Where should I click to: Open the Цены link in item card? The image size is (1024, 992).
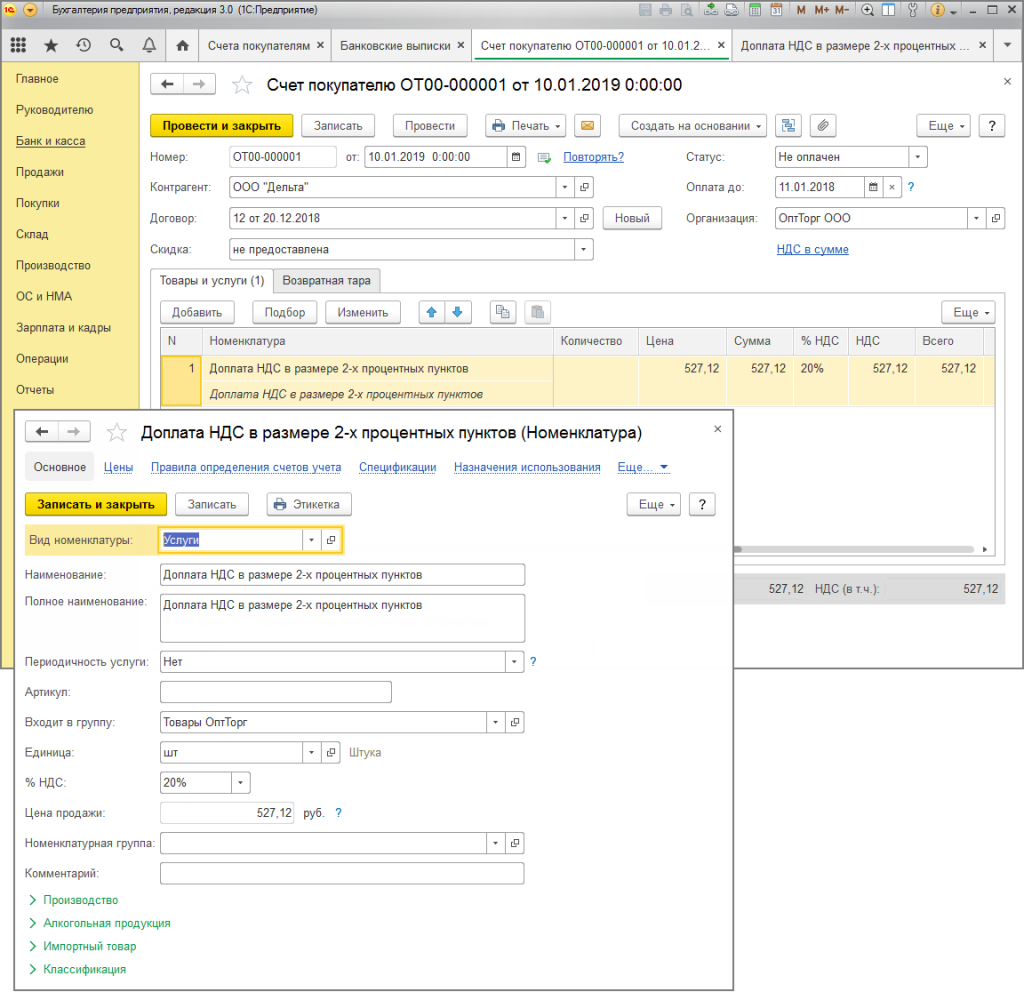pos(118,467)
